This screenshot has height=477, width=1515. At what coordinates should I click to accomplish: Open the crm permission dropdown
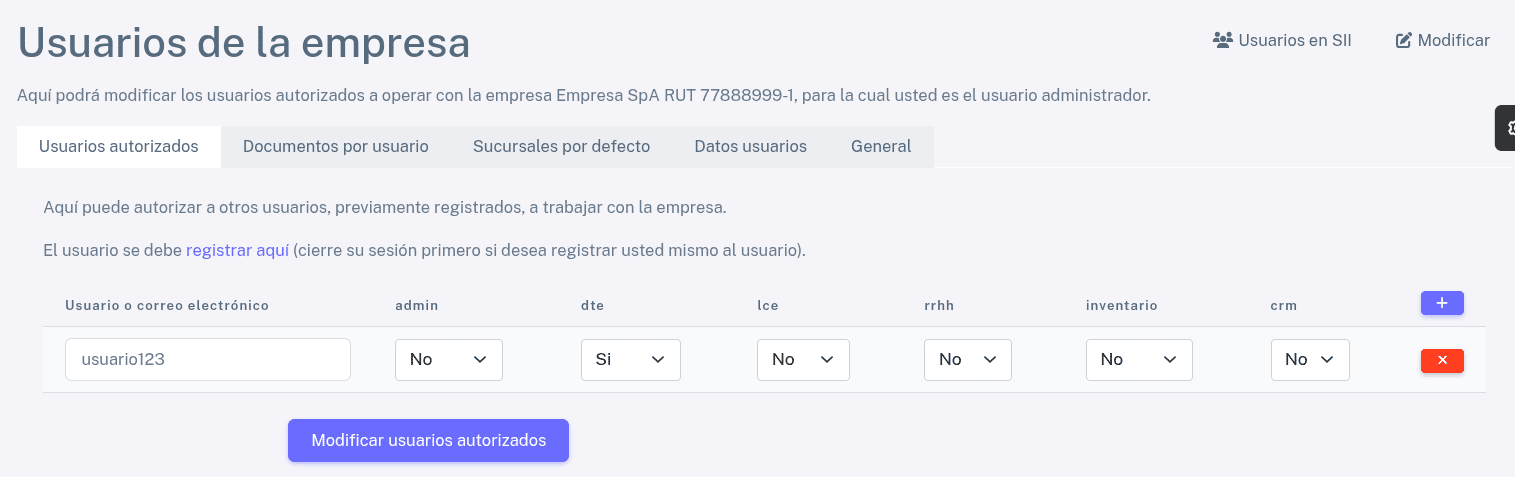pos(1309,360)
